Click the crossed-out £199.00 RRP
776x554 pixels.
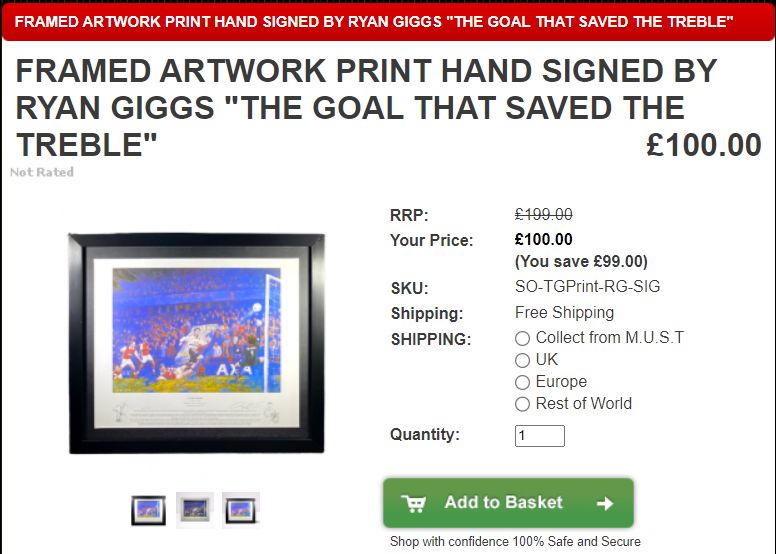point(543,214)
